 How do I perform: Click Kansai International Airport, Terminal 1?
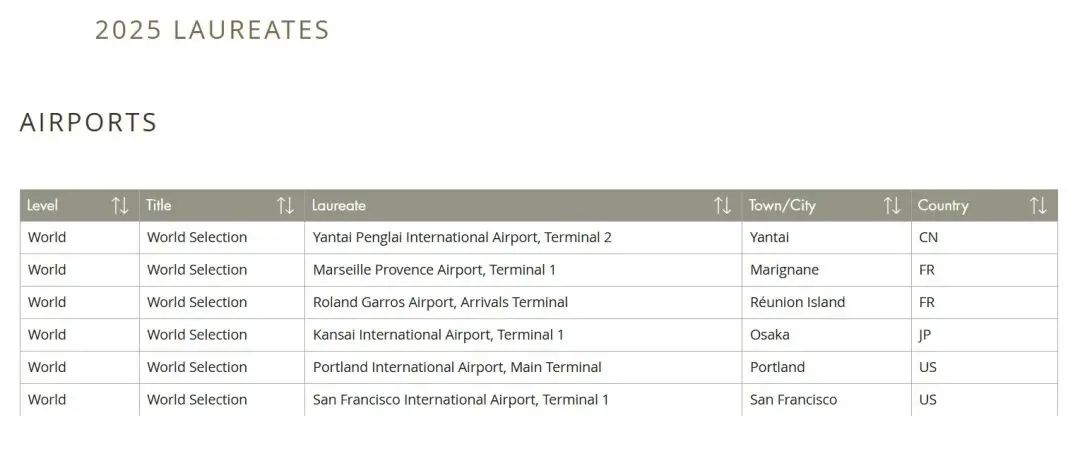click(438, 335)
